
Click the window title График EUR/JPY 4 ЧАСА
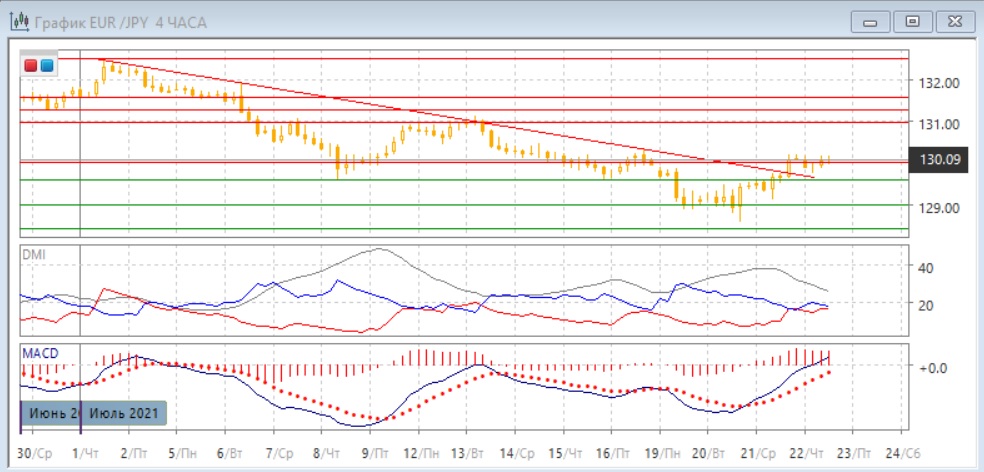pos(120,22)
